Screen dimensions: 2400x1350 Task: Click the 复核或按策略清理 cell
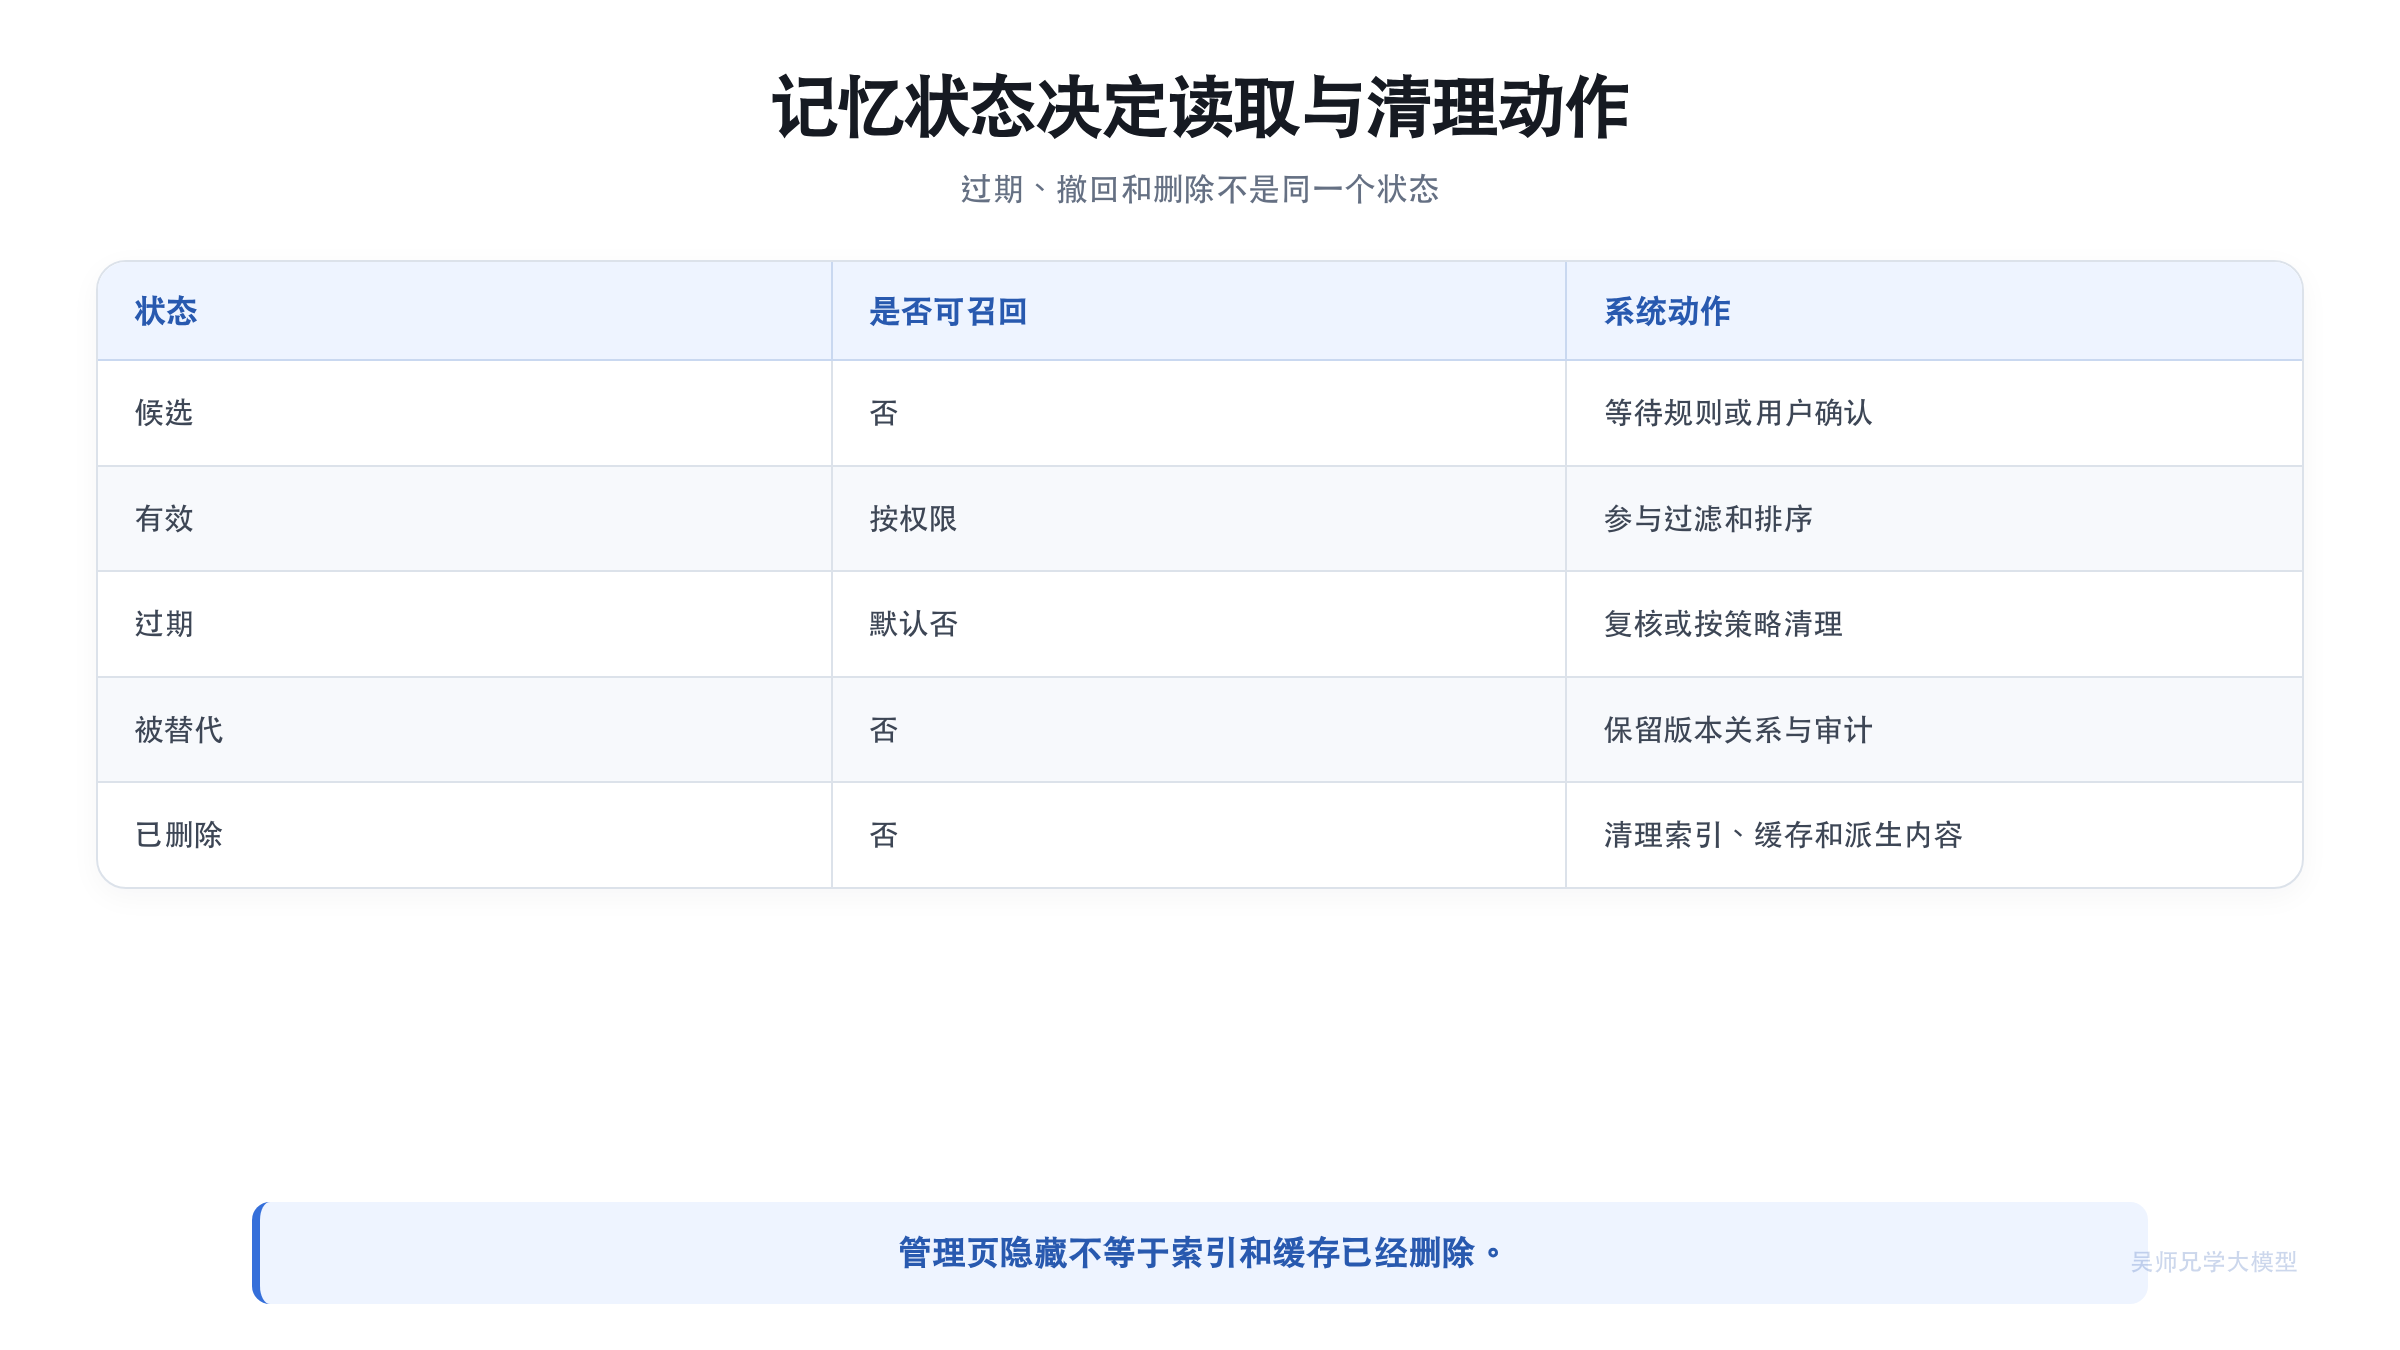[x=1934, y=624]
